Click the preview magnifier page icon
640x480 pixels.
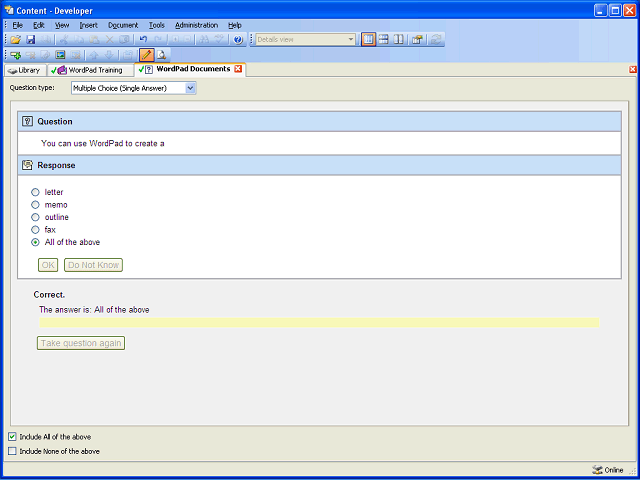point(162,55)
